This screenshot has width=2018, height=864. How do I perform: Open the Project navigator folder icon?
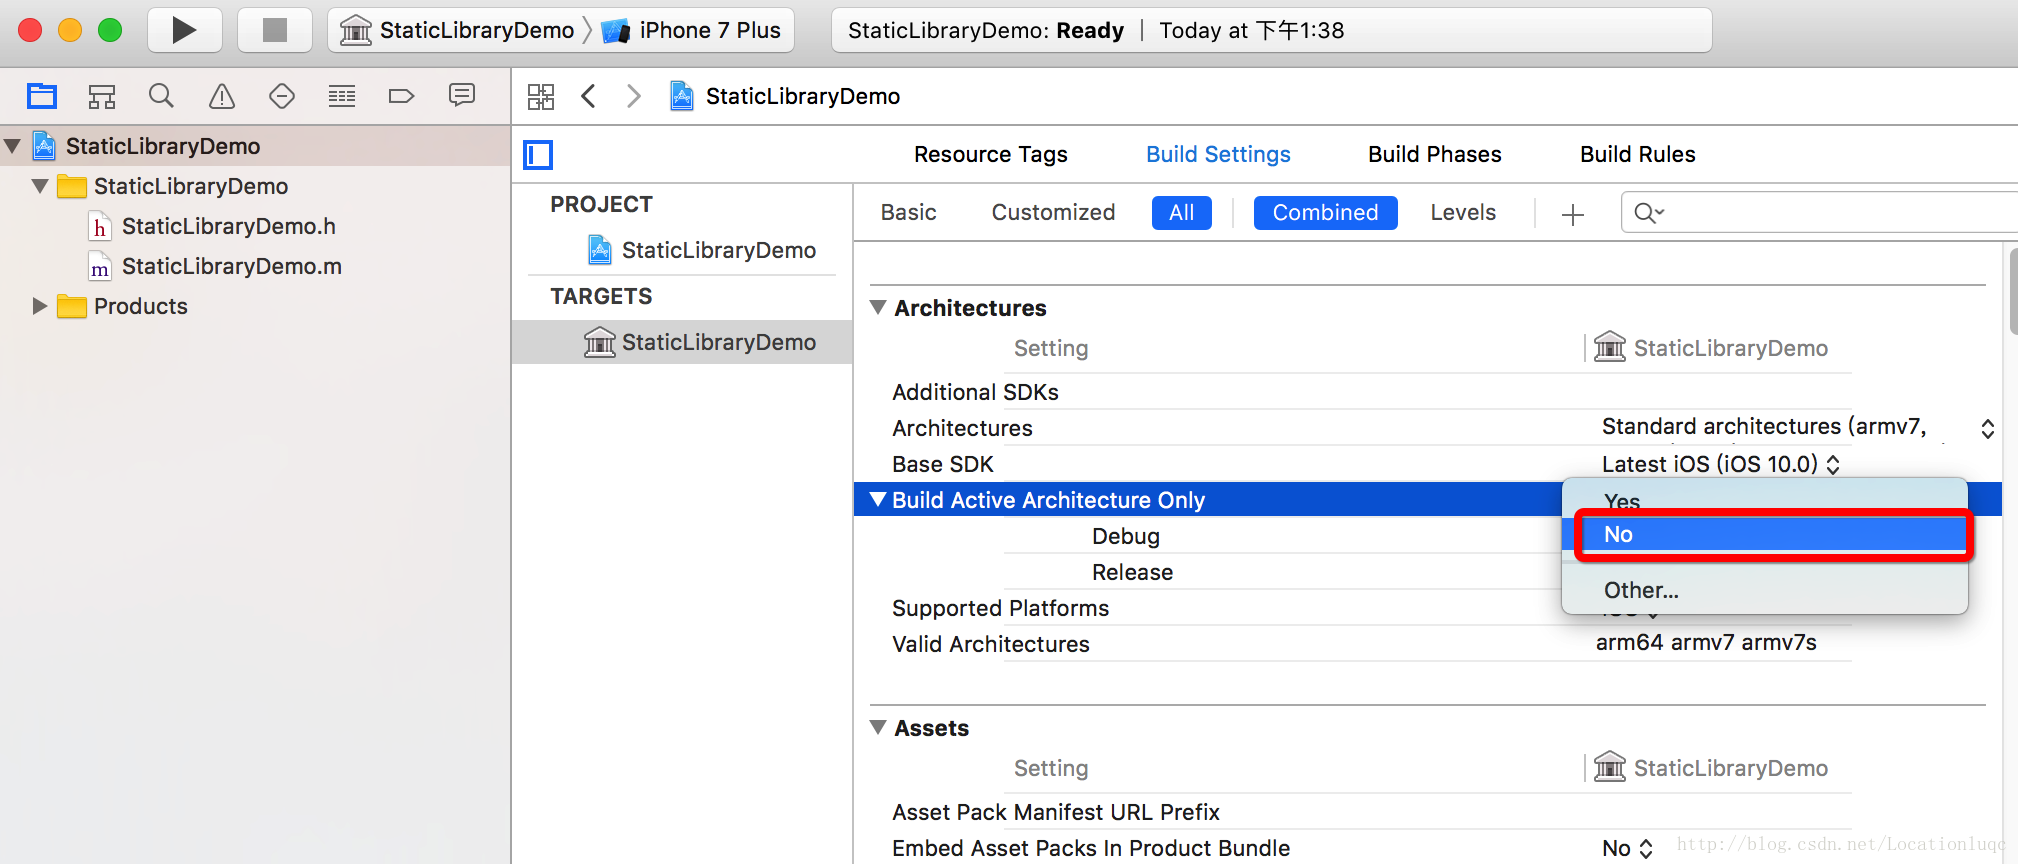(x=42, y=96)
